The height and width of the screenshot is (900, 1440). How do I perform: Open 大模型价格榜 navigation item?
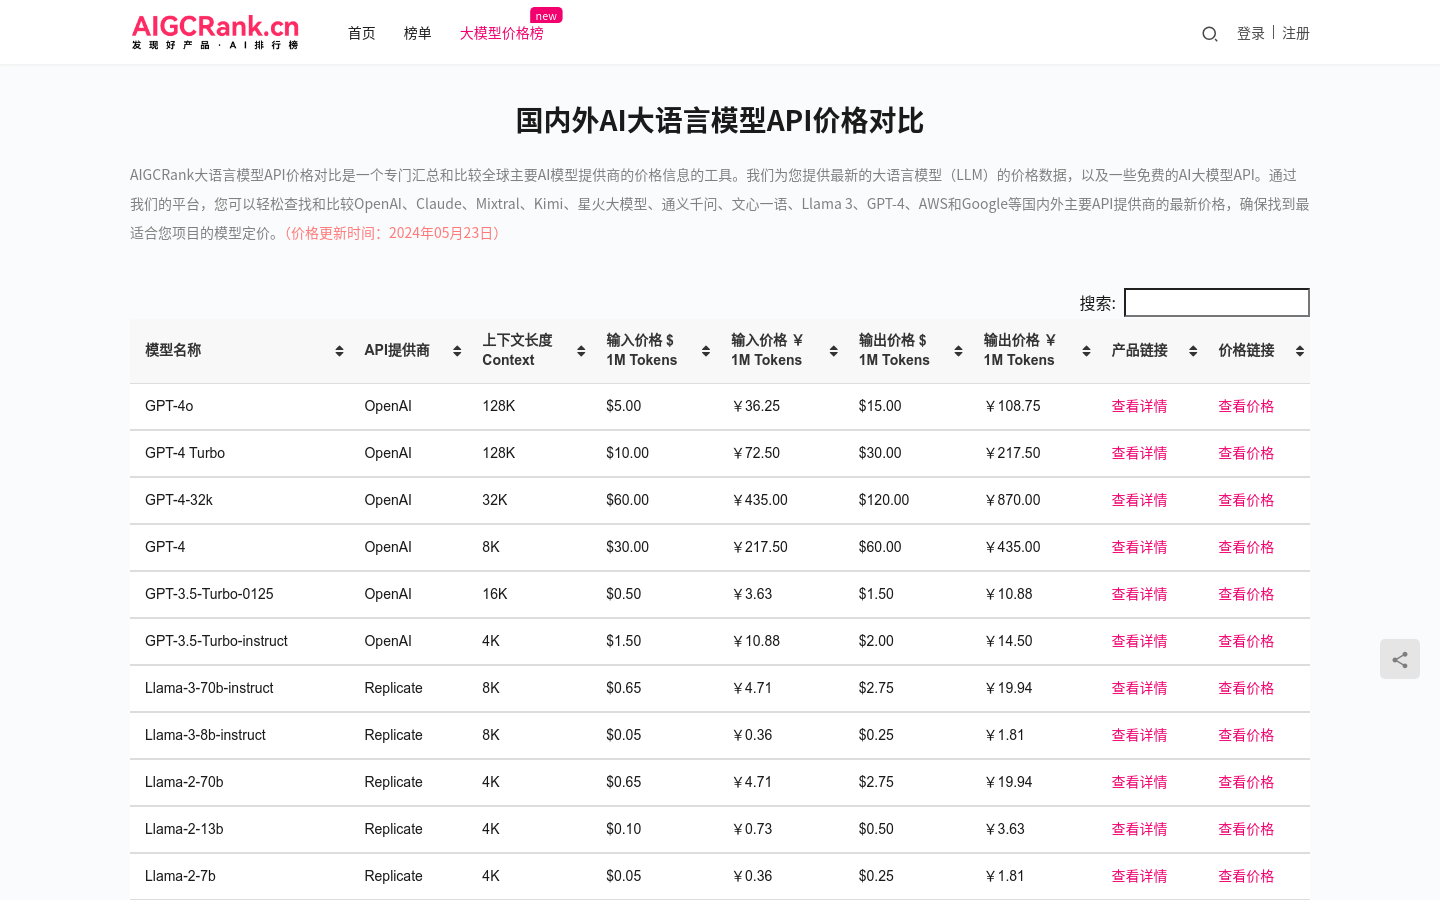(502, 33)
